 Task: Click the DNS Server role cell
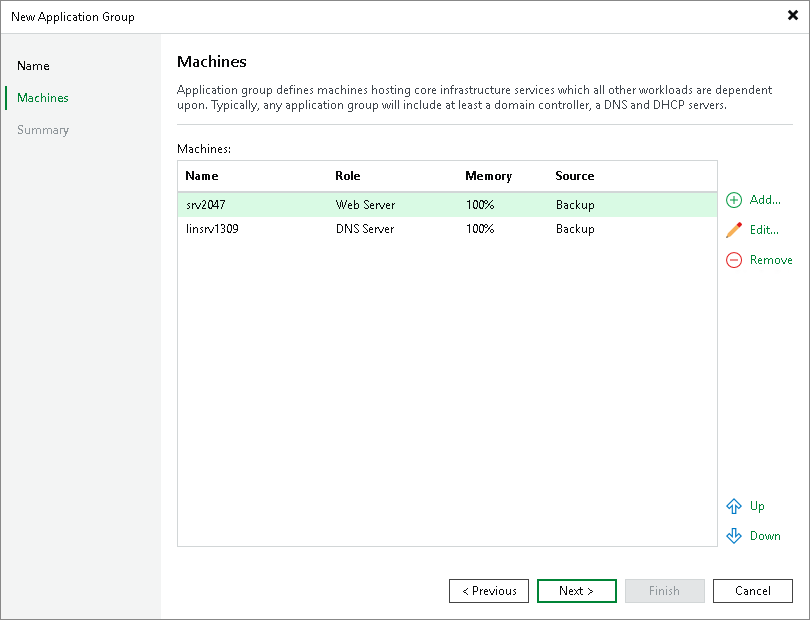click(x=365, y=229)
